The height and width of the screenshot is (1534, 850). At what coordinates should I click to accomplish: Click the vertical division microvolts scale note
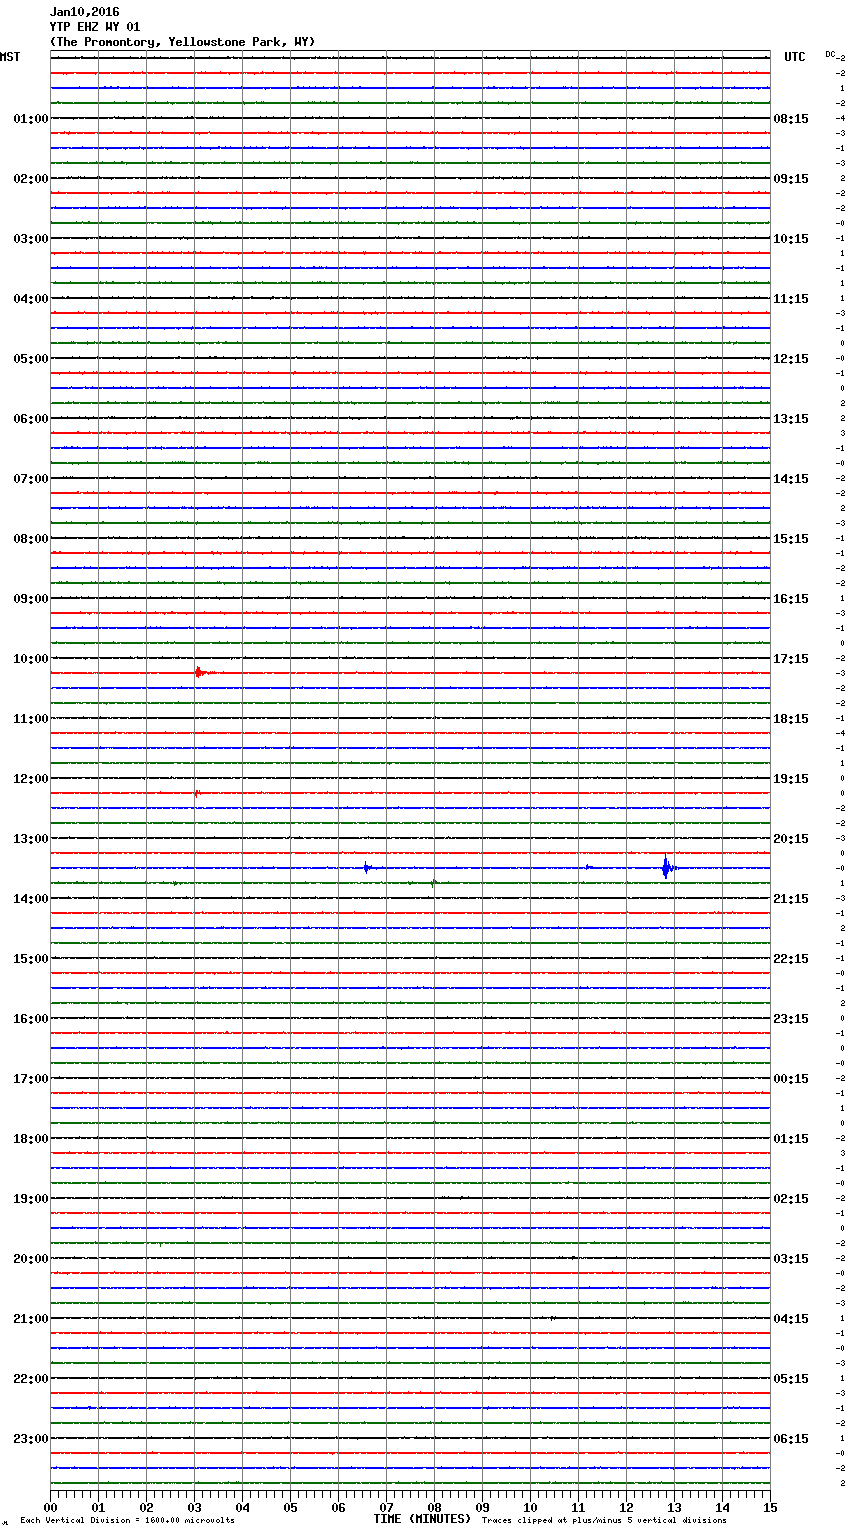coord(127,1520)
